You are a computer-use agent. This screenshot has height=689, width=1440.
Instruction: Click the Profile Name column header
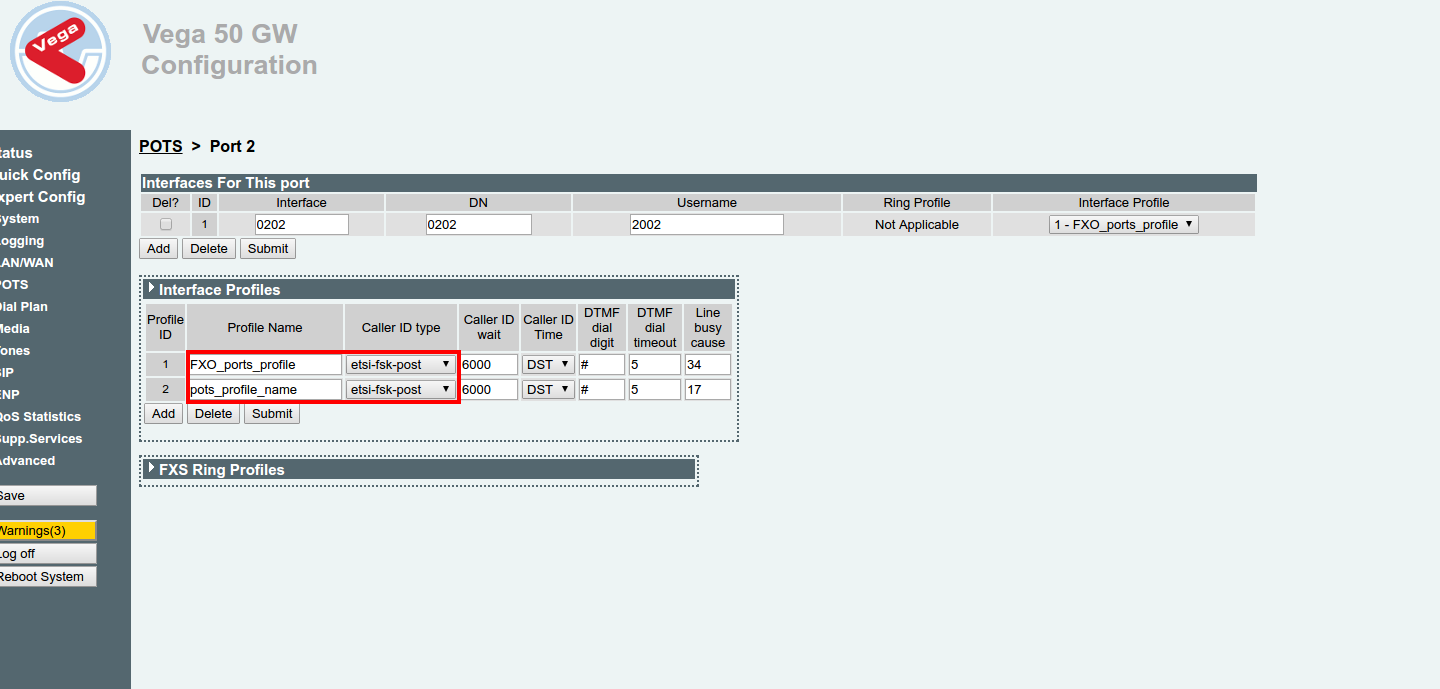(x=265, y=327)
